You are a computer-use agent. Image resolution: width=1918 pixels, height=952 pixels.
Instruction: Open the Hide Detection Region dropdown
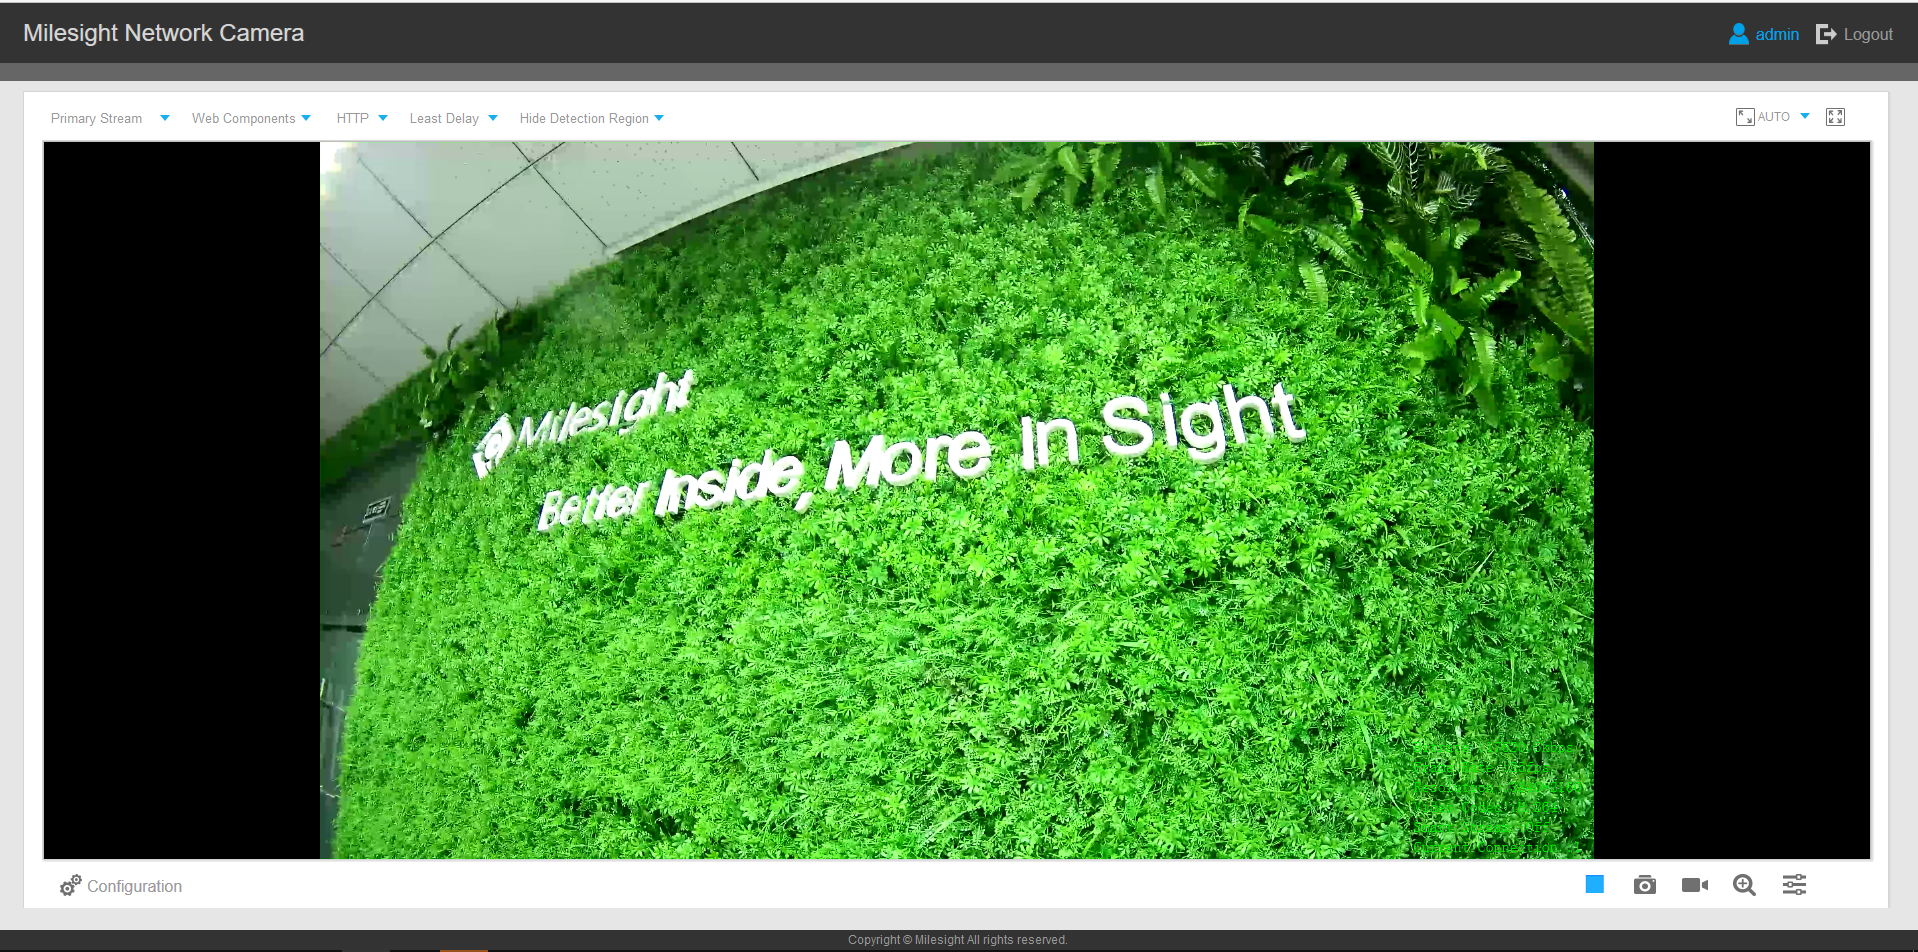[591, 118]
